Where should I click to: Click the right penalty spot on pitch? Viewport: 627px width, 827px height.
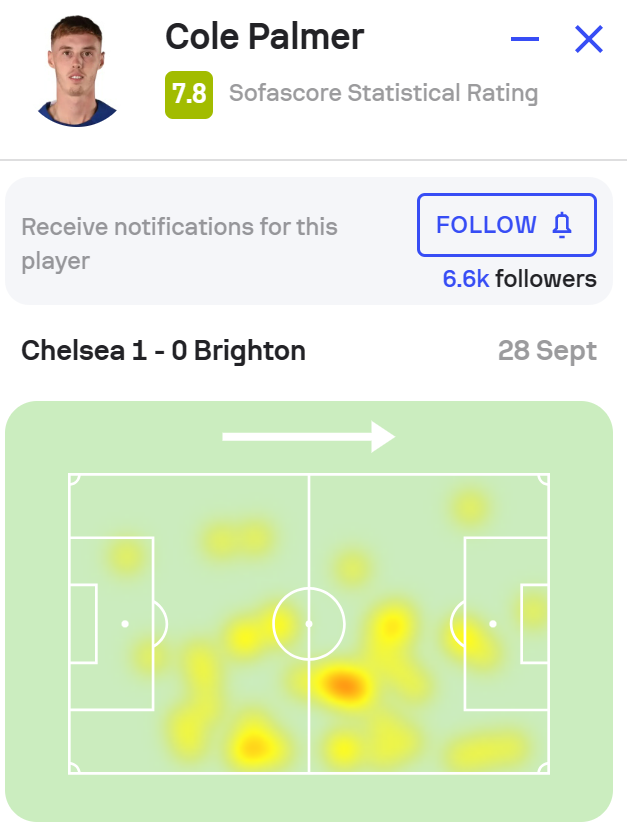coord(492,624)
